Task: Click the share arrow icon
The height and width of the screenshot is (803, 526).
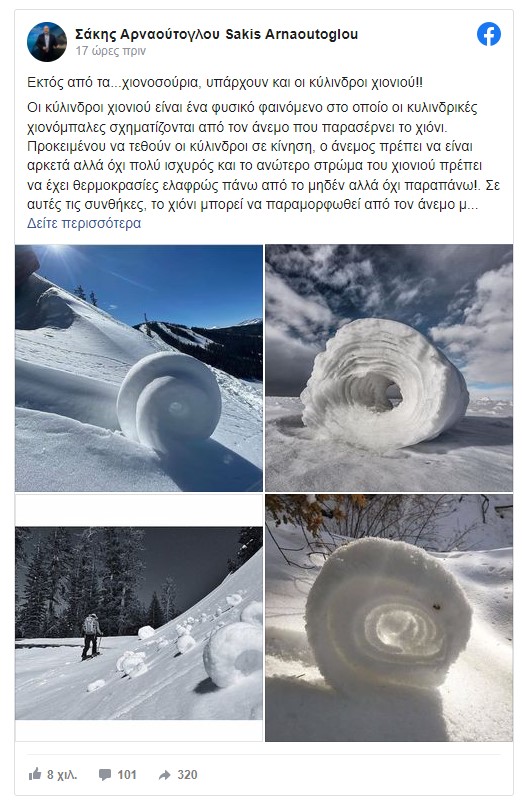Action: click(164, 774)
